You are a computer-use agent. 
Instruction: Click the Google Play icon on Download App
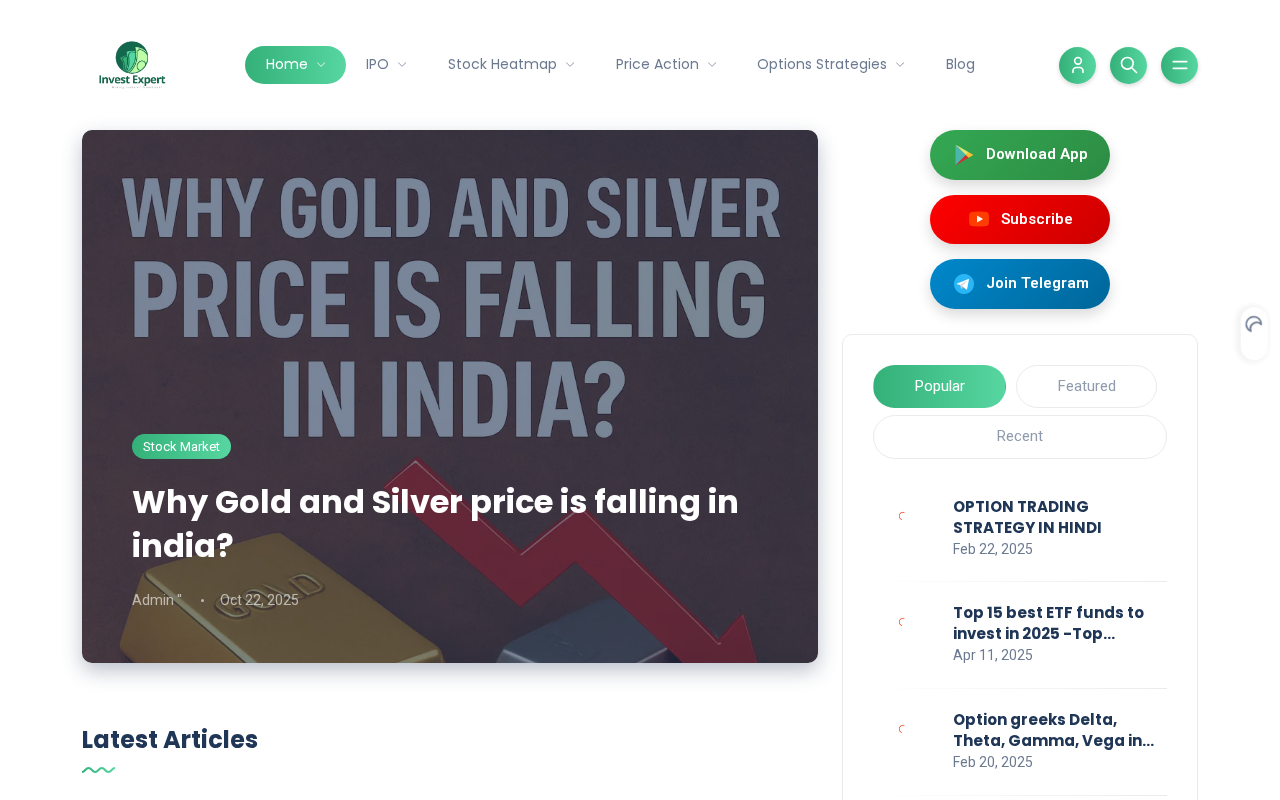(x=963, y=155)
